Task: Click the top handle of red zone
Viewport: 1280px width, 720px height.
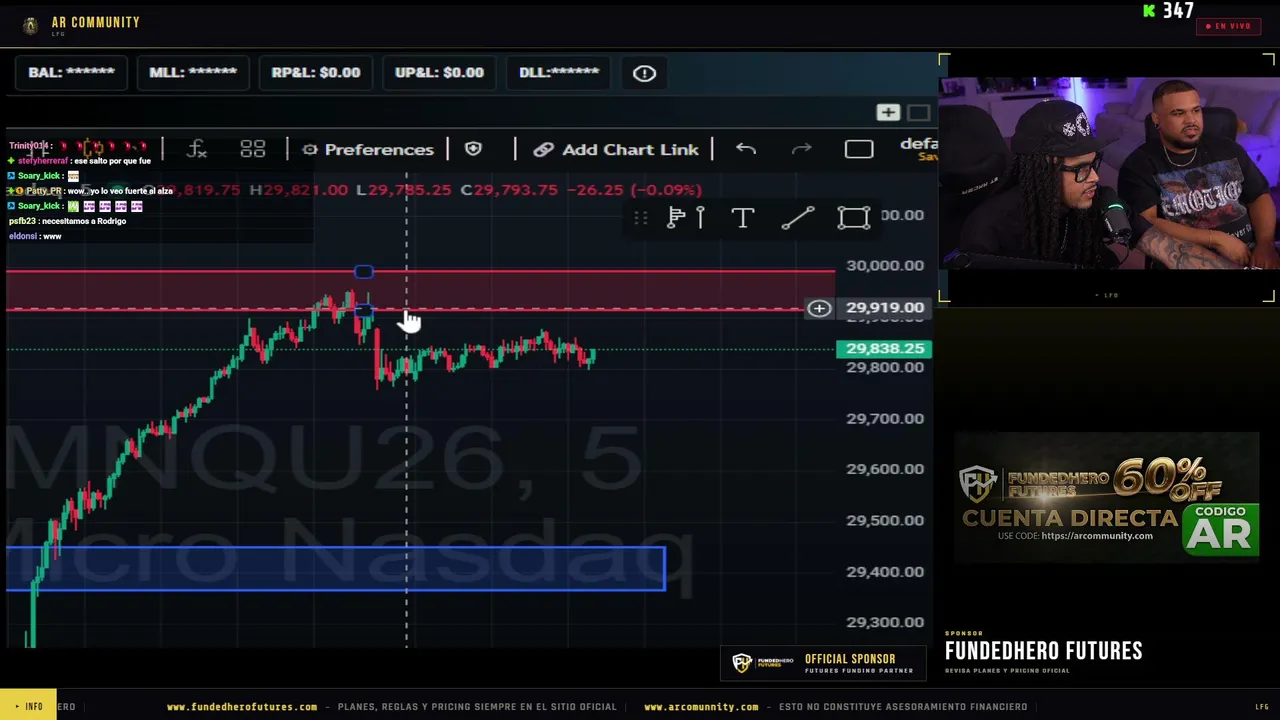Action: [364, 272]
